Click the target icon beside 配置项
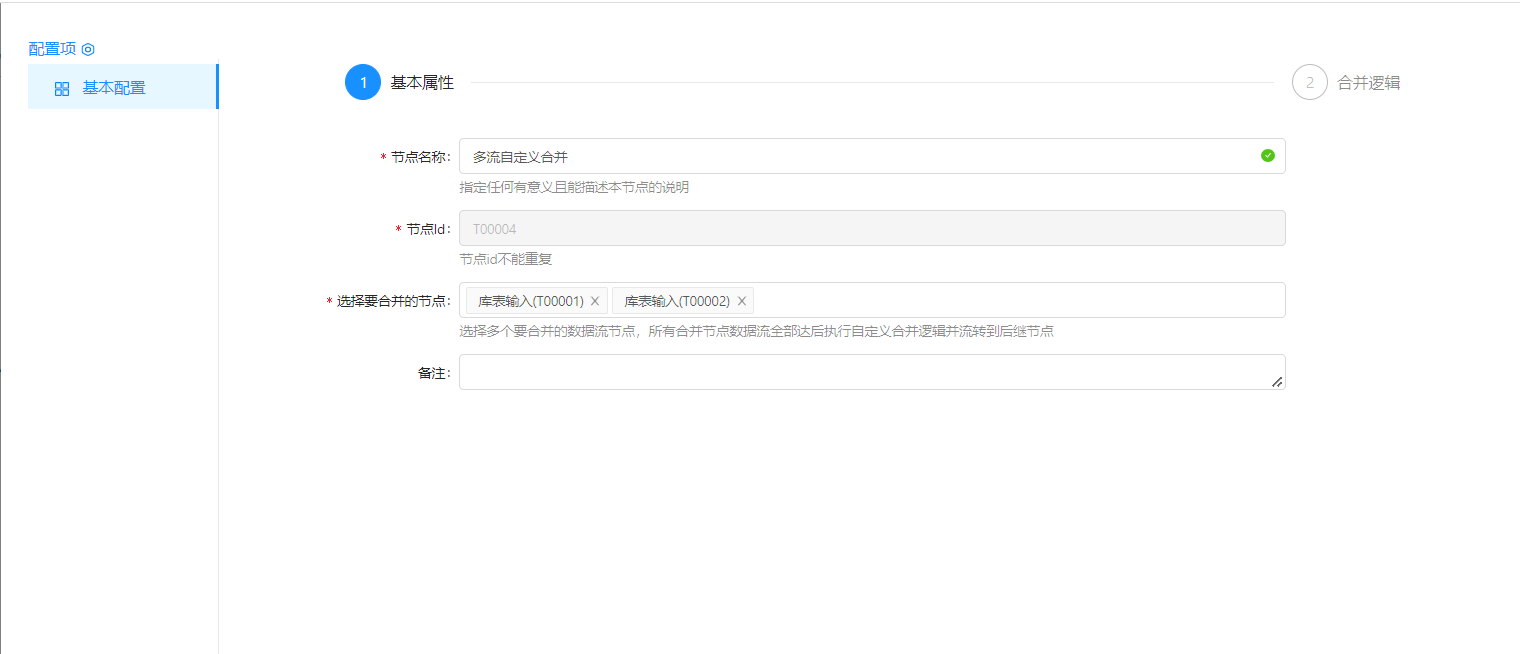Image resolution: width=1520 pixels, height=654 pixels. (x=88, y=49)
